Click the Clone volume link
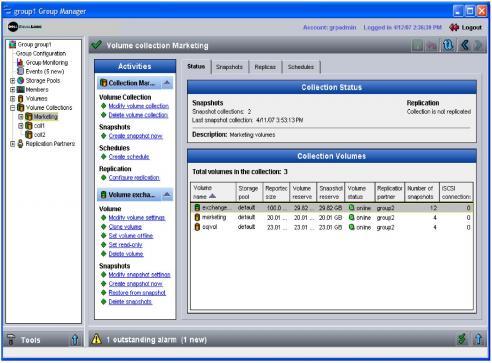The image size is (492, 363). [125, 227]
